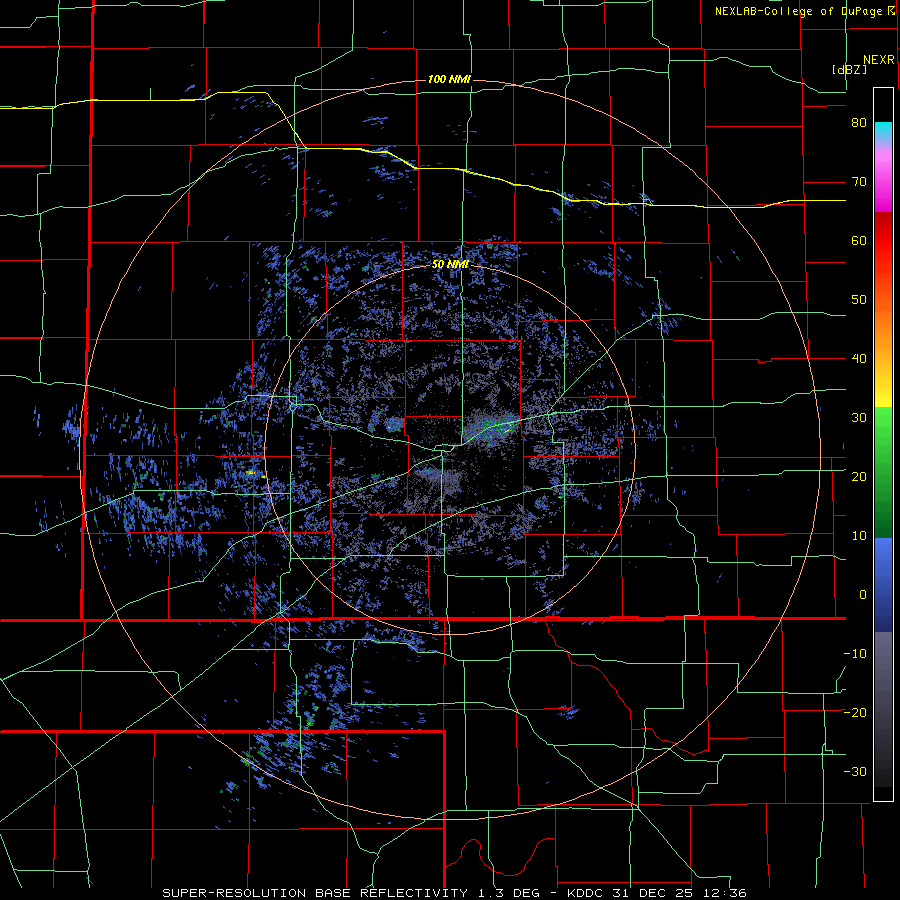Click the -10 value on dBZ scale
The height and width of the screenshot is (900, 900).
click(x=855, y=654)
